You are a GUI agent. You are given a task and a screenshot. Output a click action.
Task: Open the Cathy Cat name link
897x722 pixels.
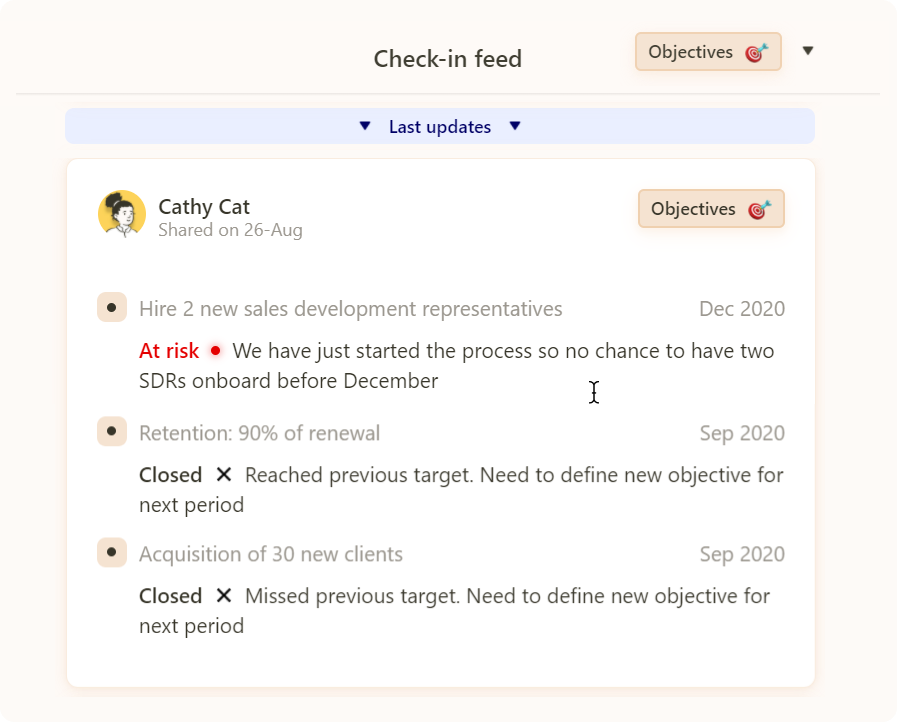click(x=204, y=207)
